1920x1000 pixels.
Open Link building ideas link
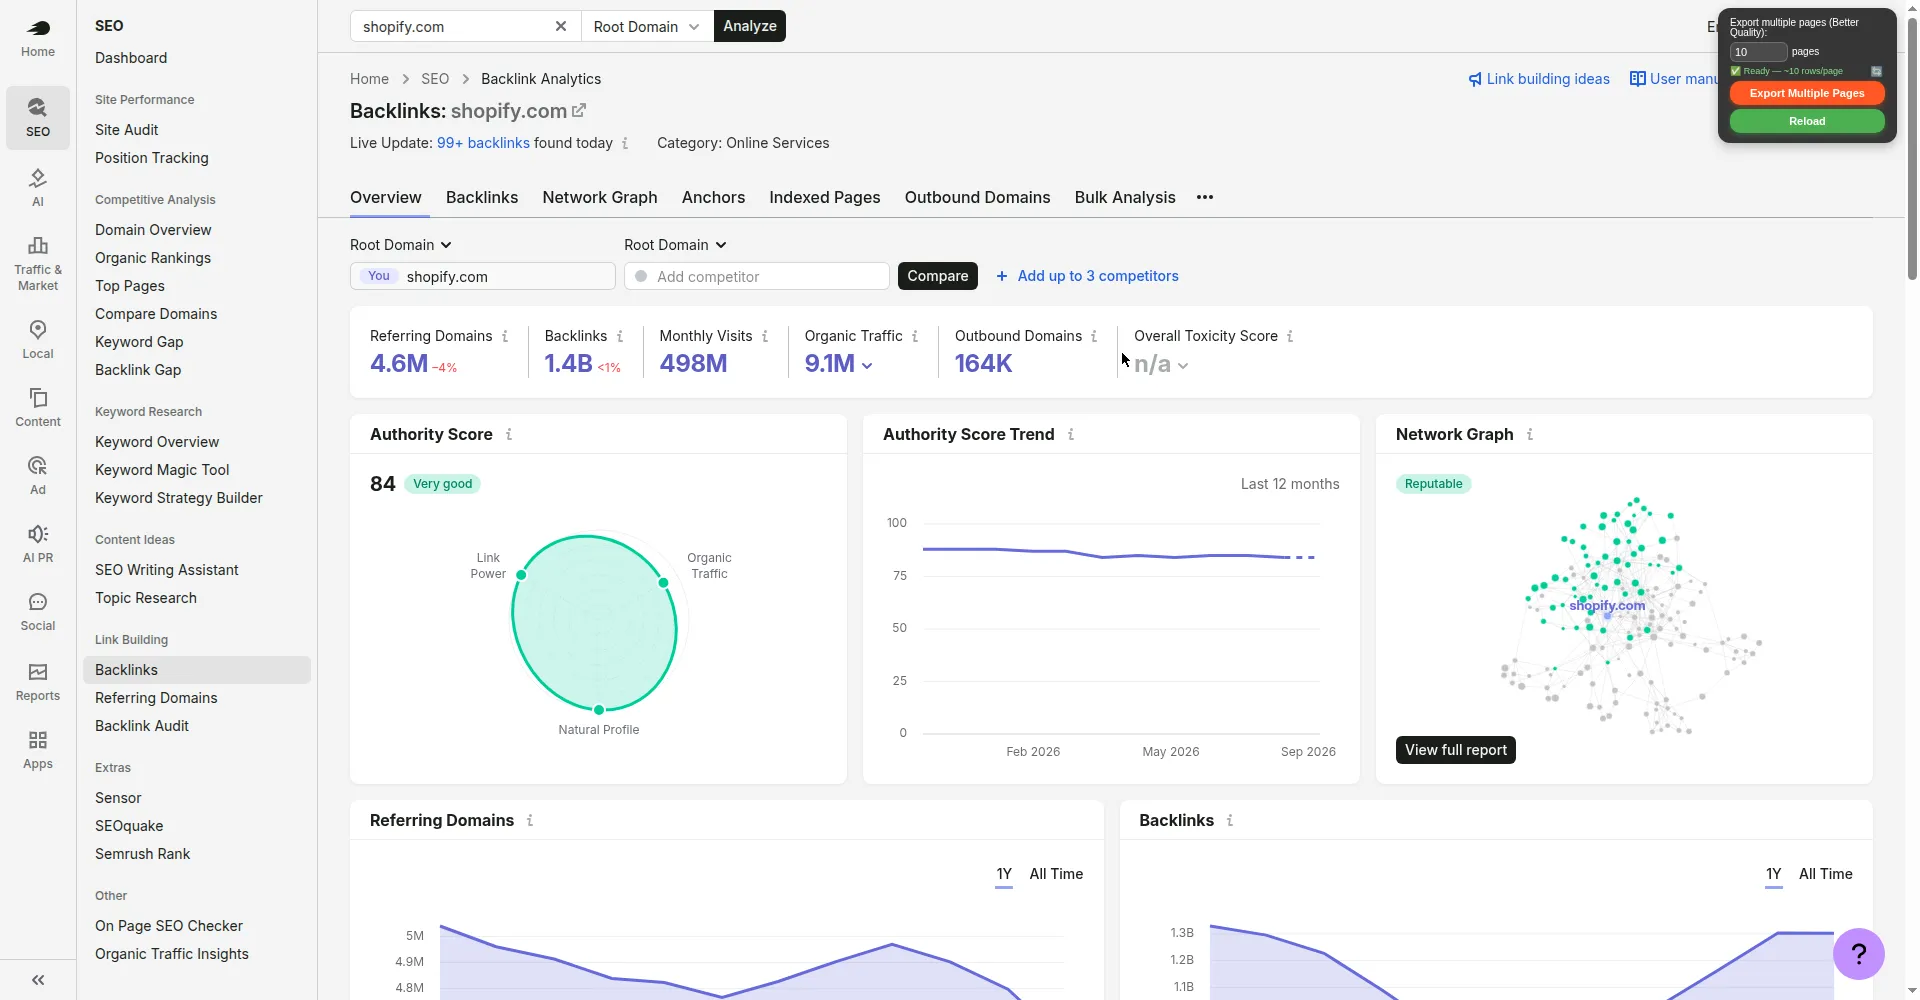pos(1539,79)
